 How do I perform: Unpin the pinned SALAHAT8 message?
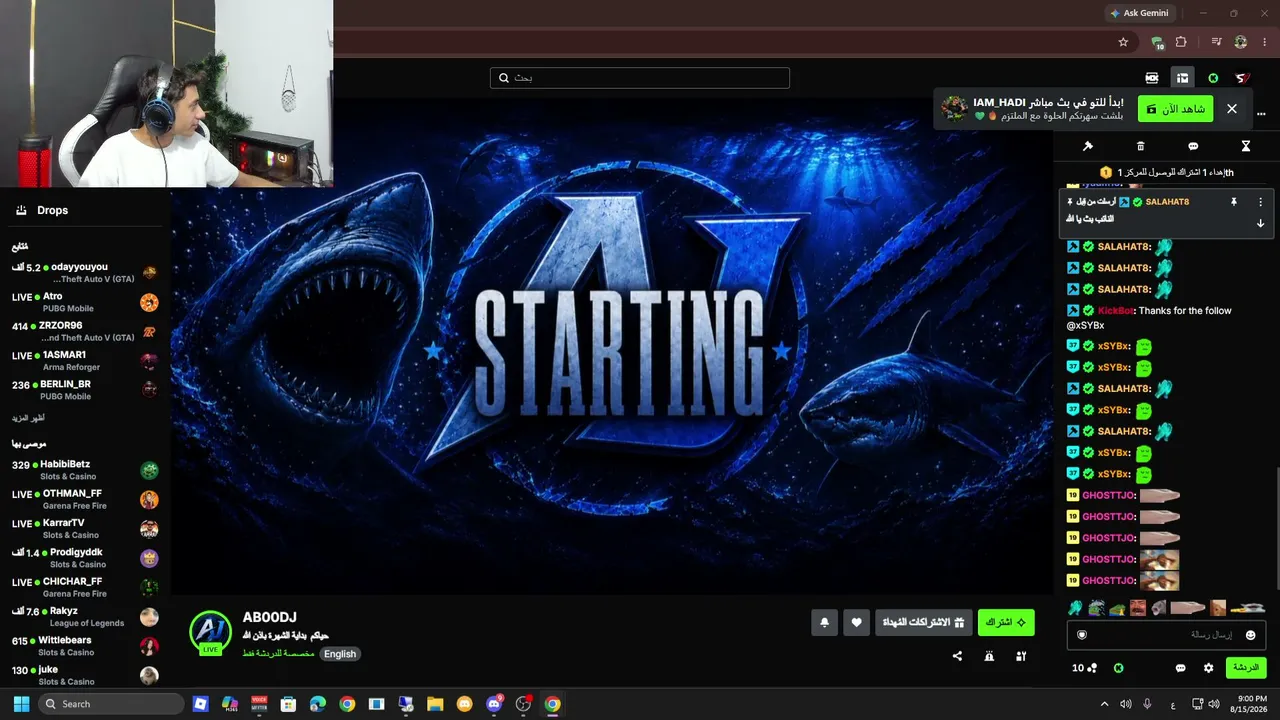pos(1234,202)
